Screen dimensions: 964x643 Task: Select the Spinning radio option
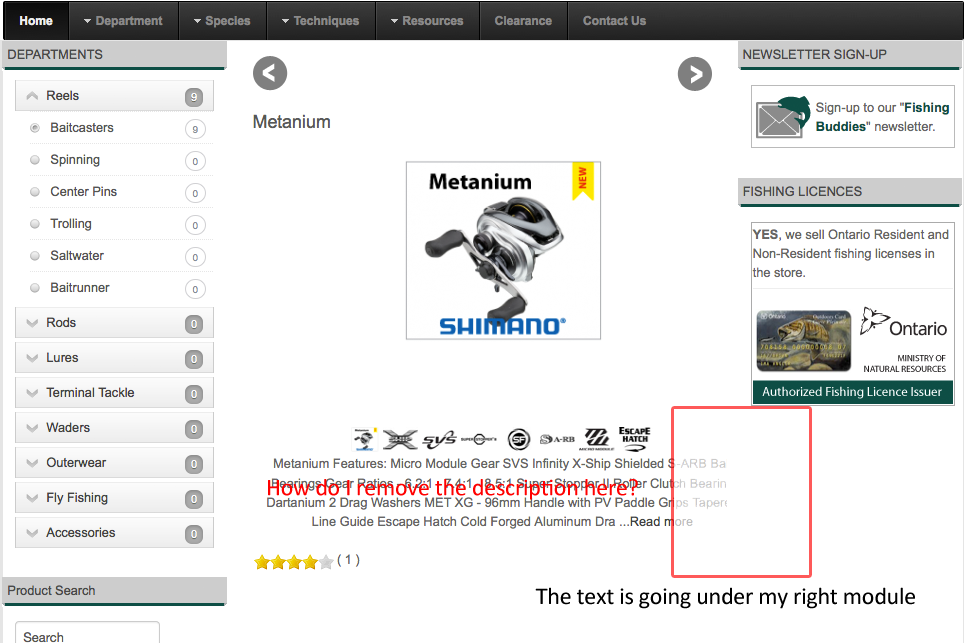(x=35, y=160)
